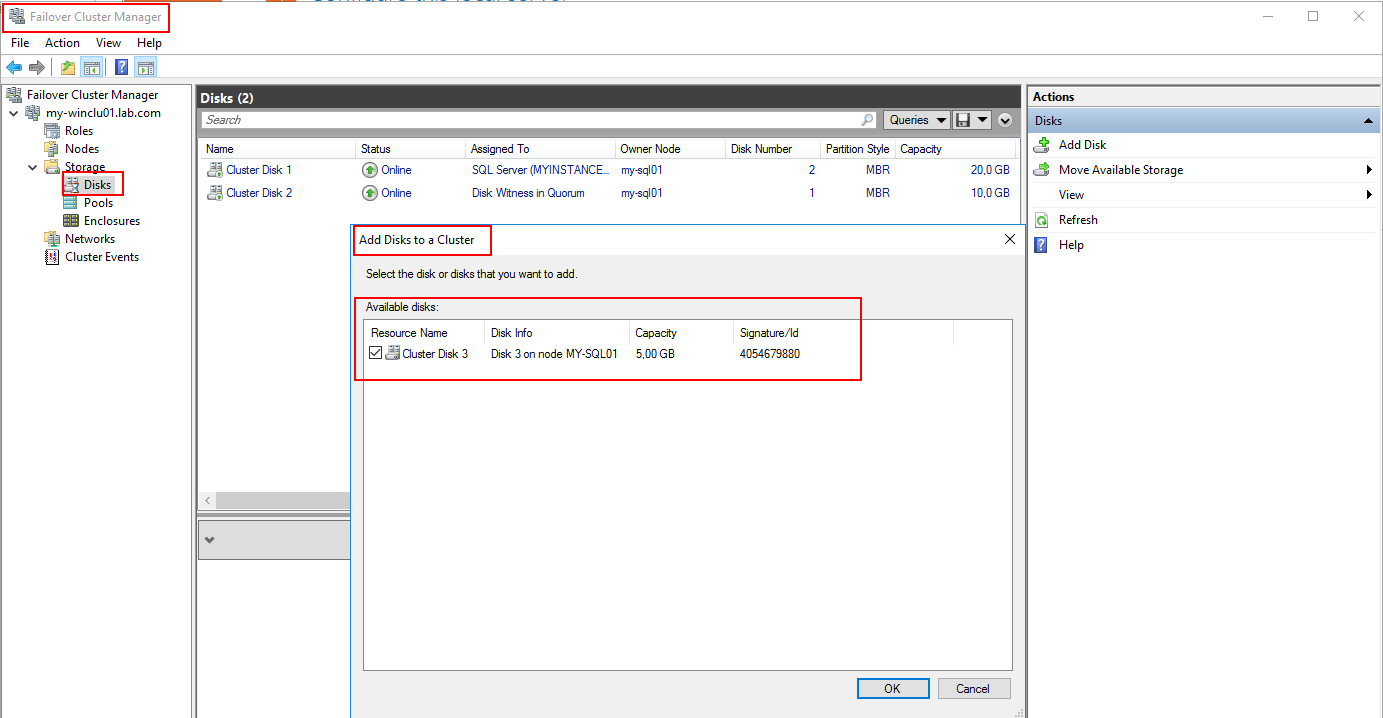This screenshot has width=1383, height=718.
Task: Click the Cluster Events icon in tree
Action: [x=52, y=257]
